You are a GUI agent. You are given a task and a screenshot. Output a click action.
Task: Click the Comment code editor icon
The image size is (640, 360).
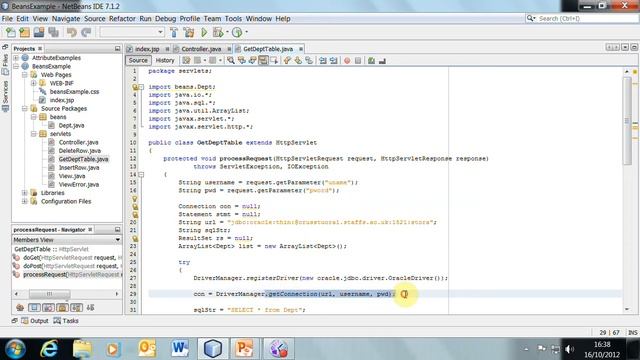click(371, 60)
